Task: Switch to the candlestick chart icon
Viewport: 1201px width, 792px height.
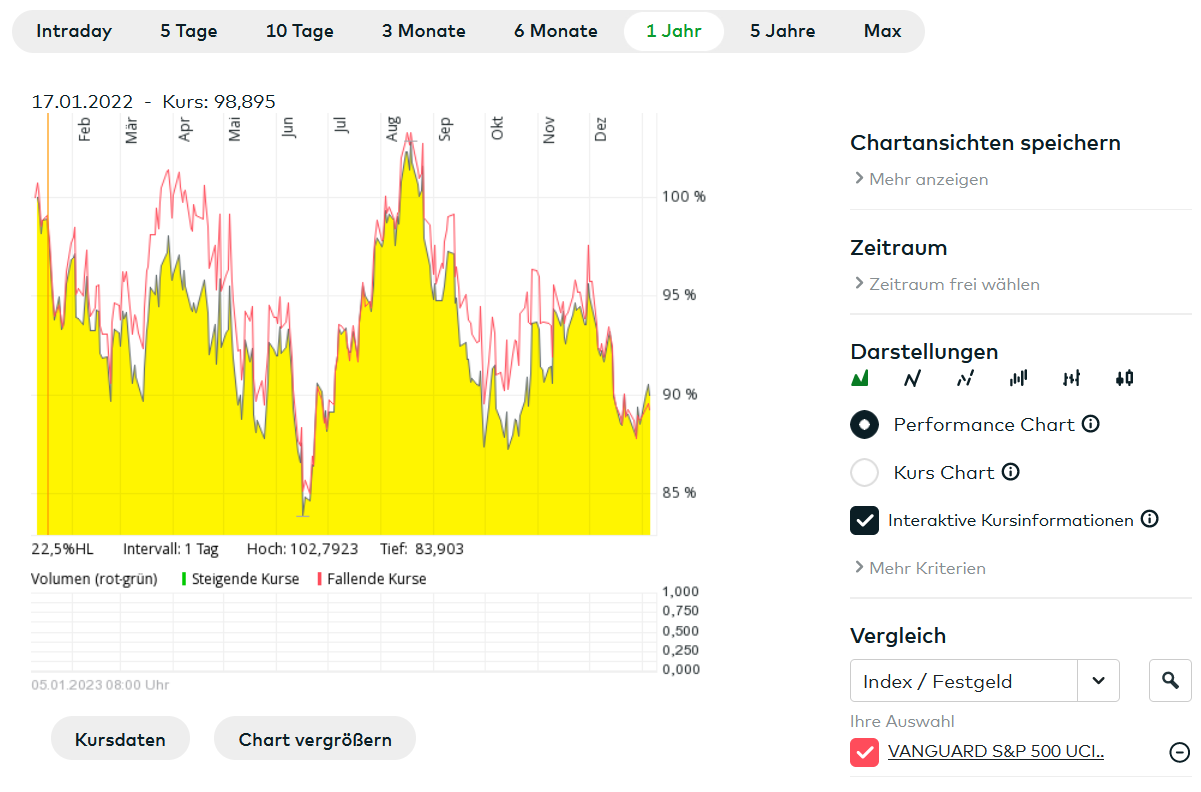Action: coord(1125,378)
